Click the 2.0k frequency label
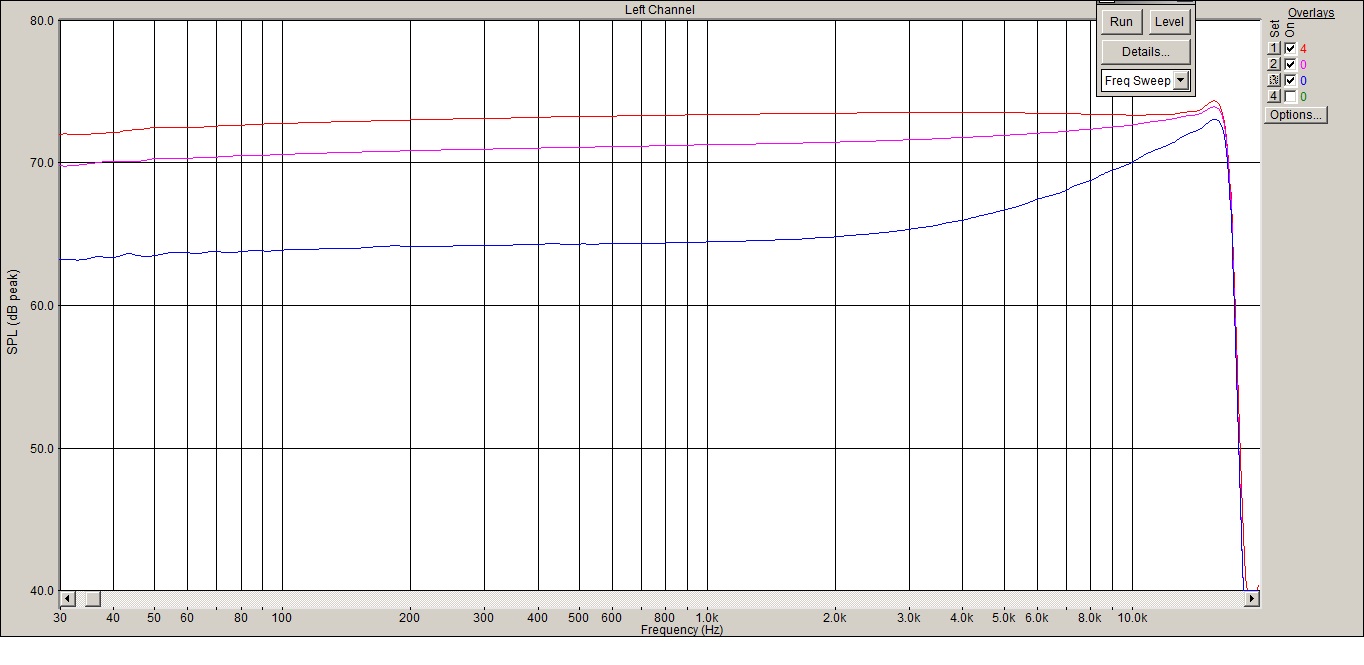The width and height of the screenshot is (1364, 665). pyautogui.click(x=835, y=618)
